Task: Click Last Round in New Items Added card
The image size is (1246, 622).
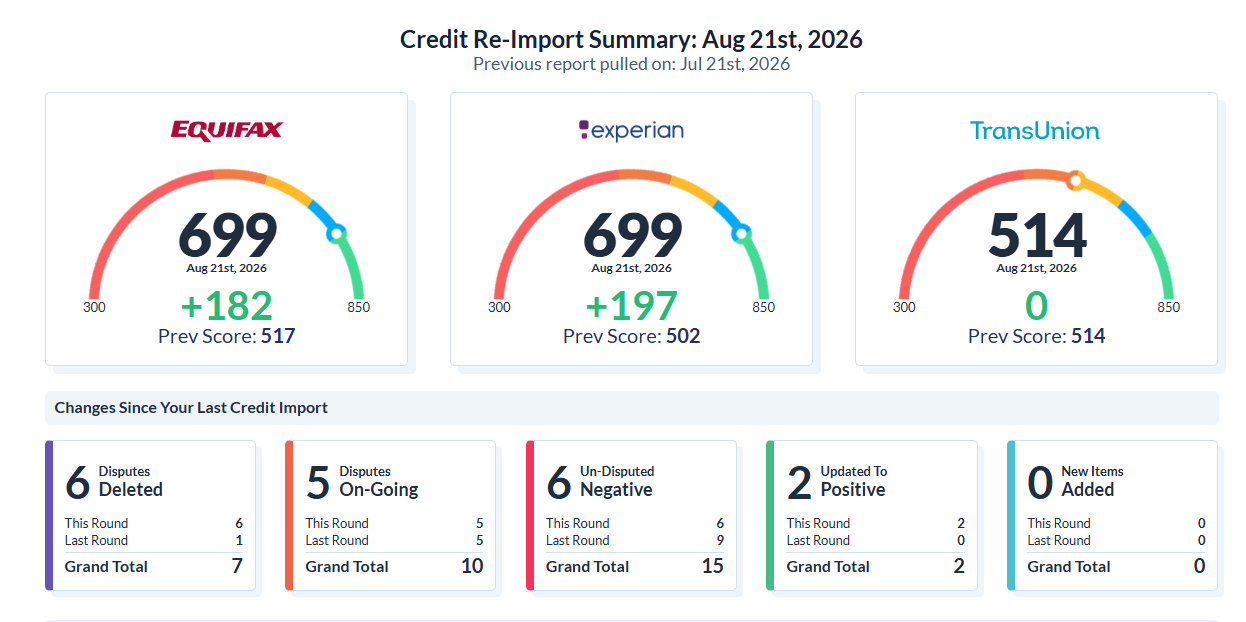Action: tap(1059, 540)
